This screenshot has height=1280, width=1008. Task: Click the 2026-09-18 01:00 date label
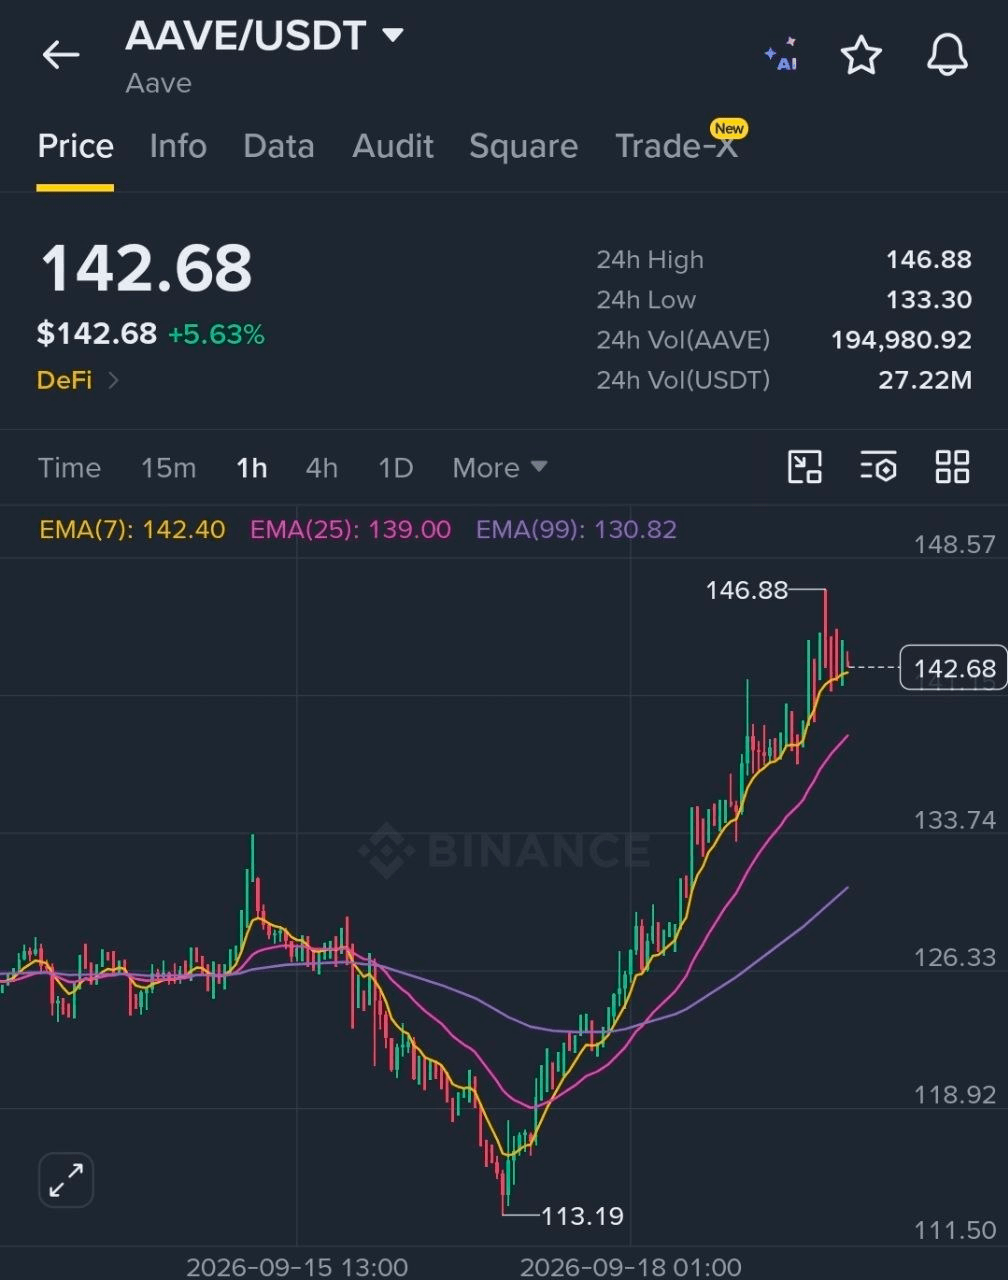pyautogui.click(x=631, y=1267)
